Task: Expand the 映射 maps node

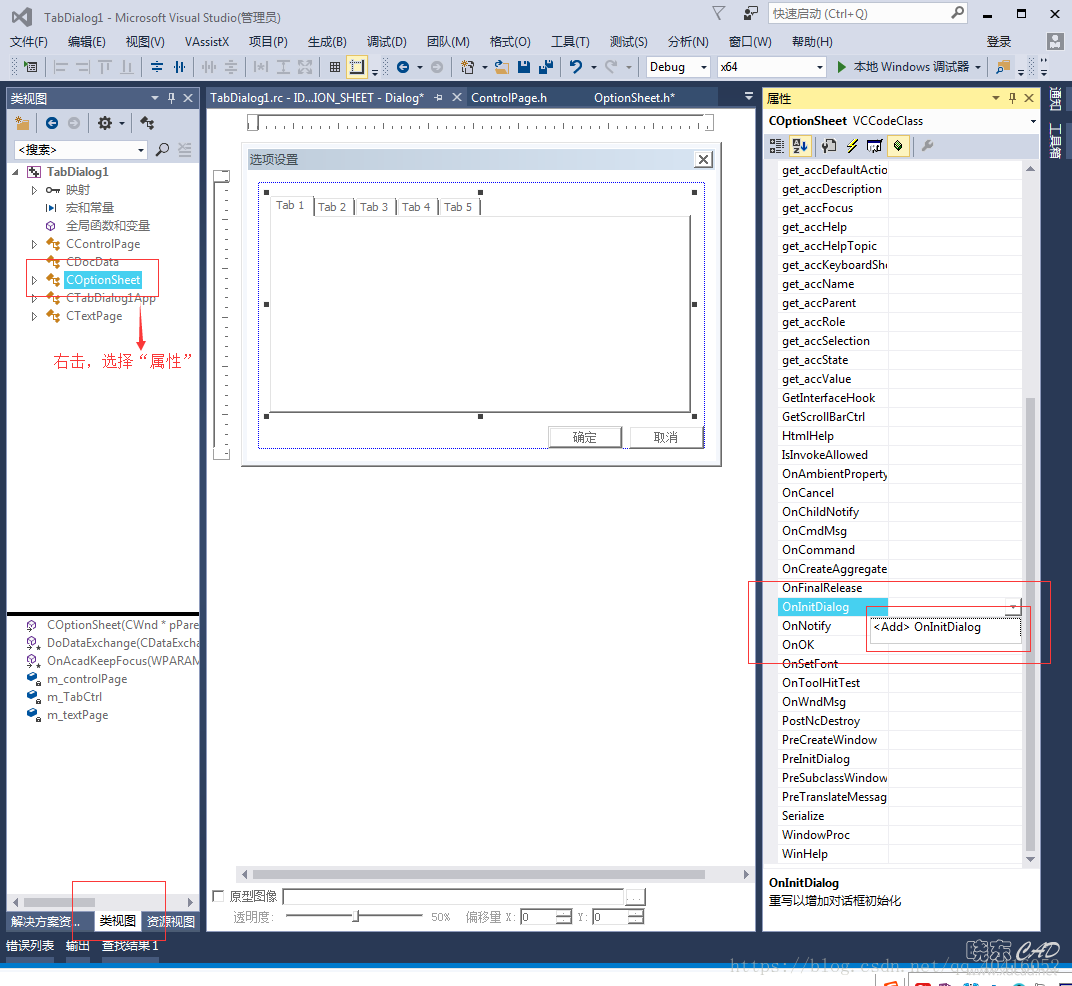Action: coord(34,190)
